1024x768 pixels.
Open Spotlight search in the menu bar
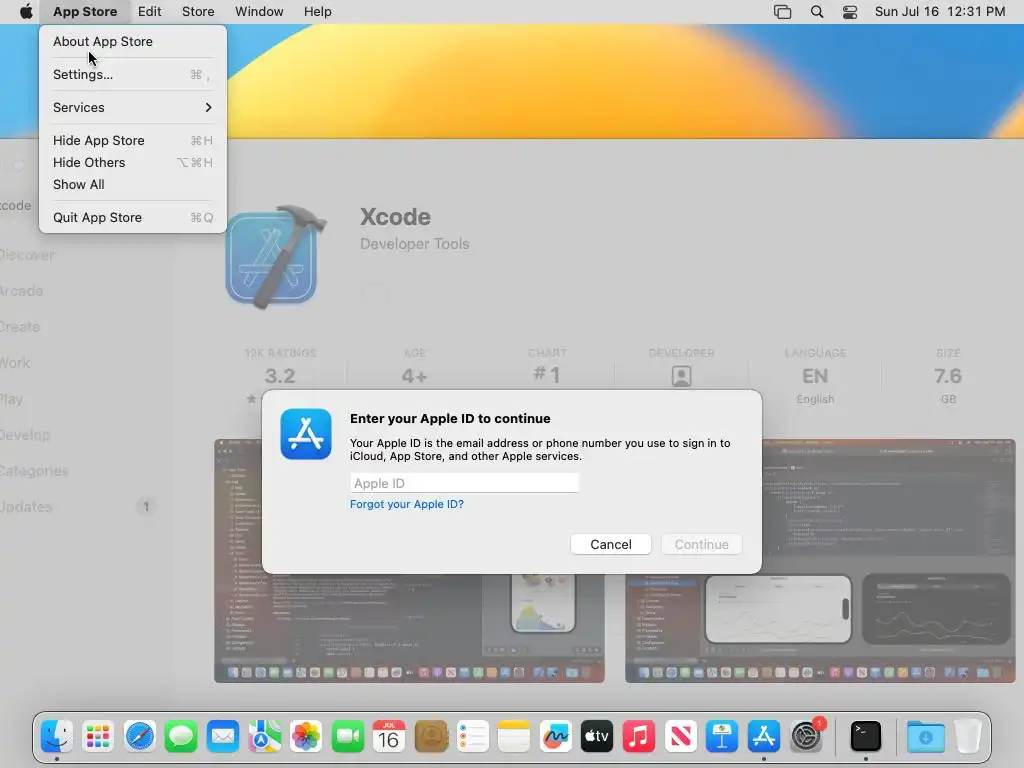pos(816,11)
